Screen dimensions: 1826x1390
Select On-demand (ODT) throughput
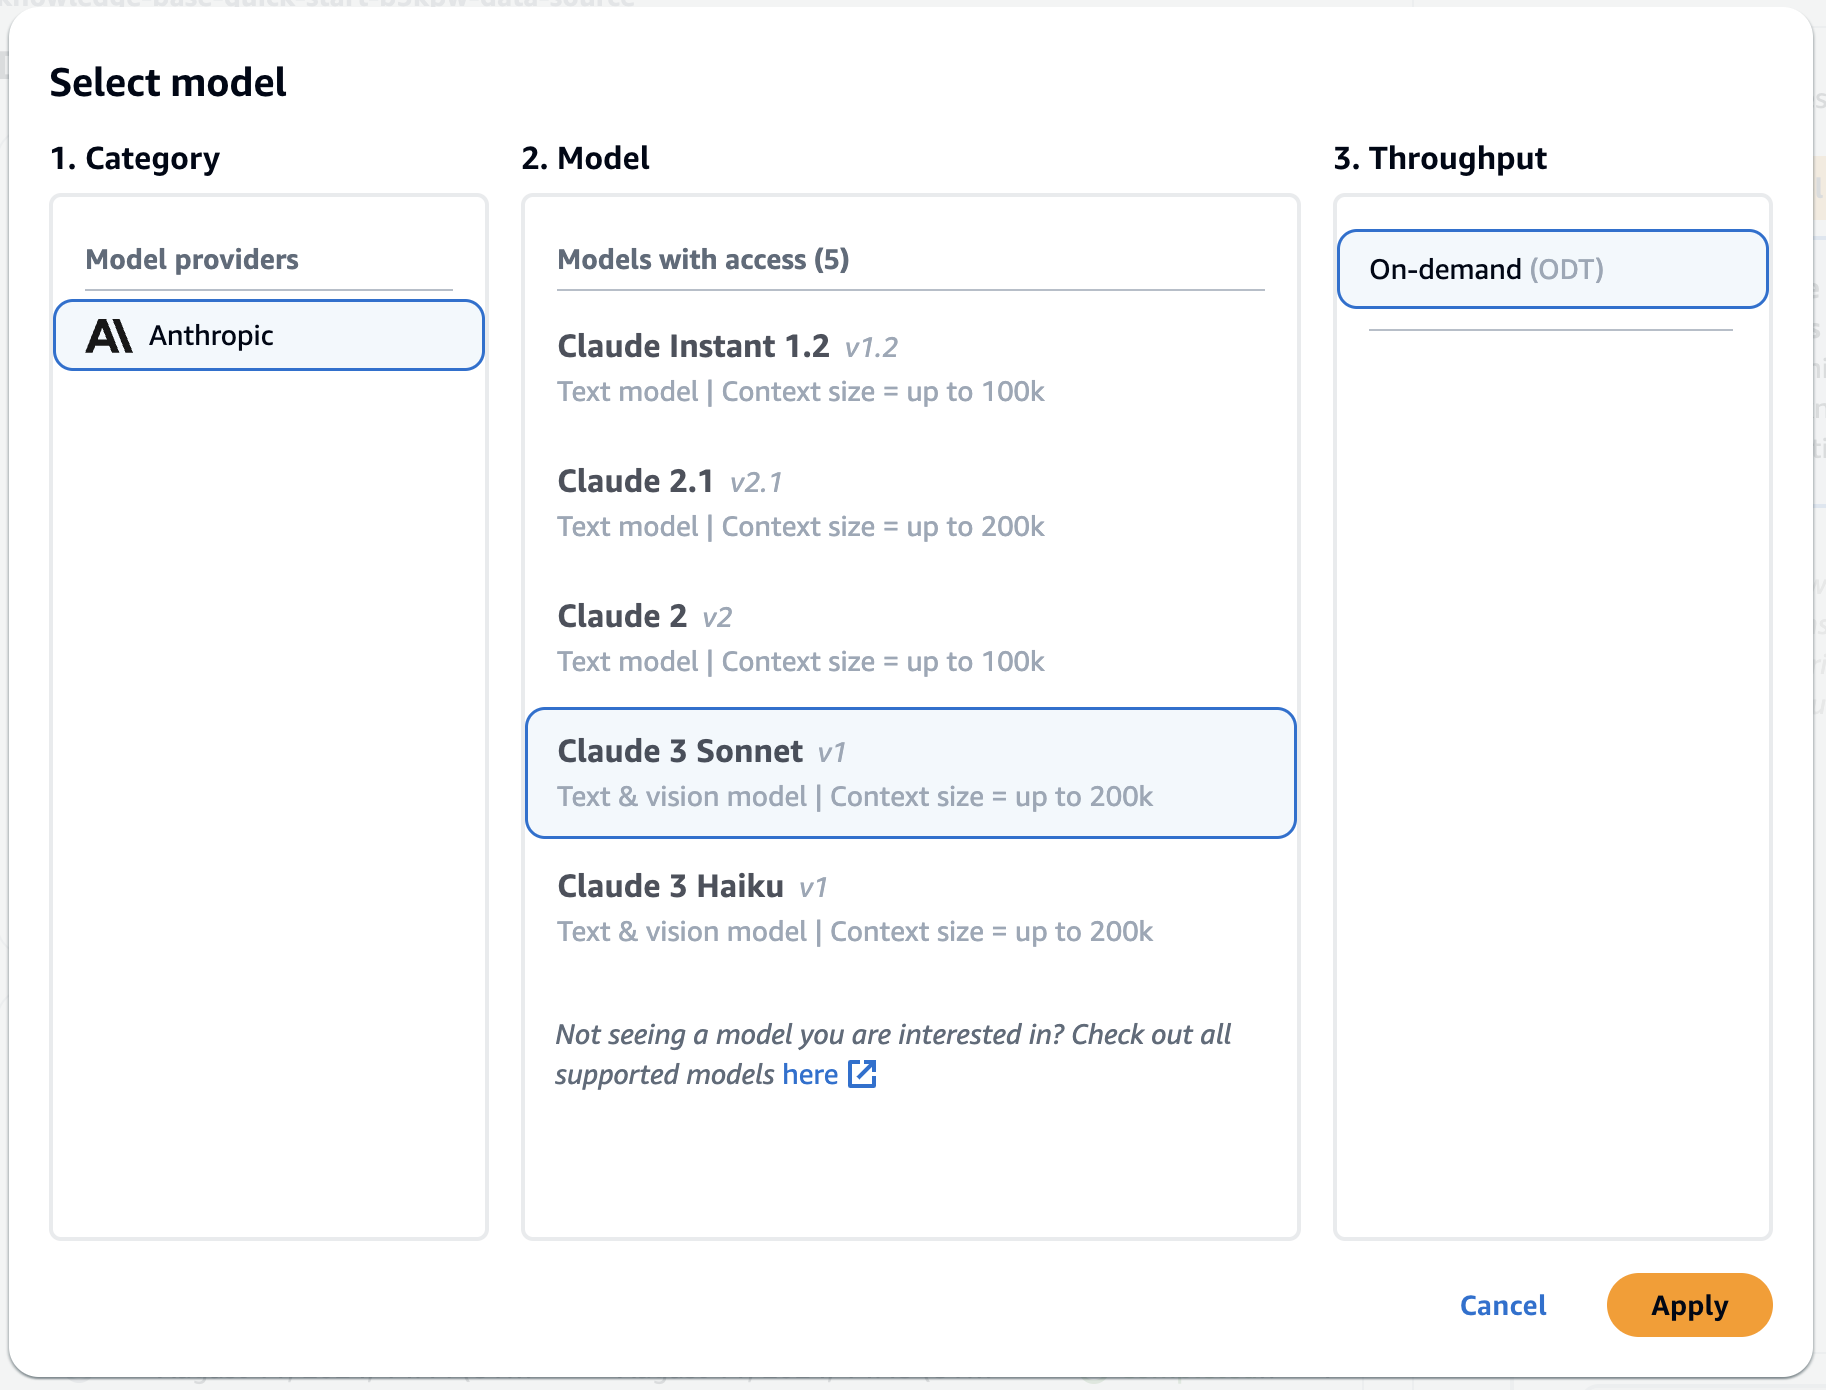pos(1552,269)
